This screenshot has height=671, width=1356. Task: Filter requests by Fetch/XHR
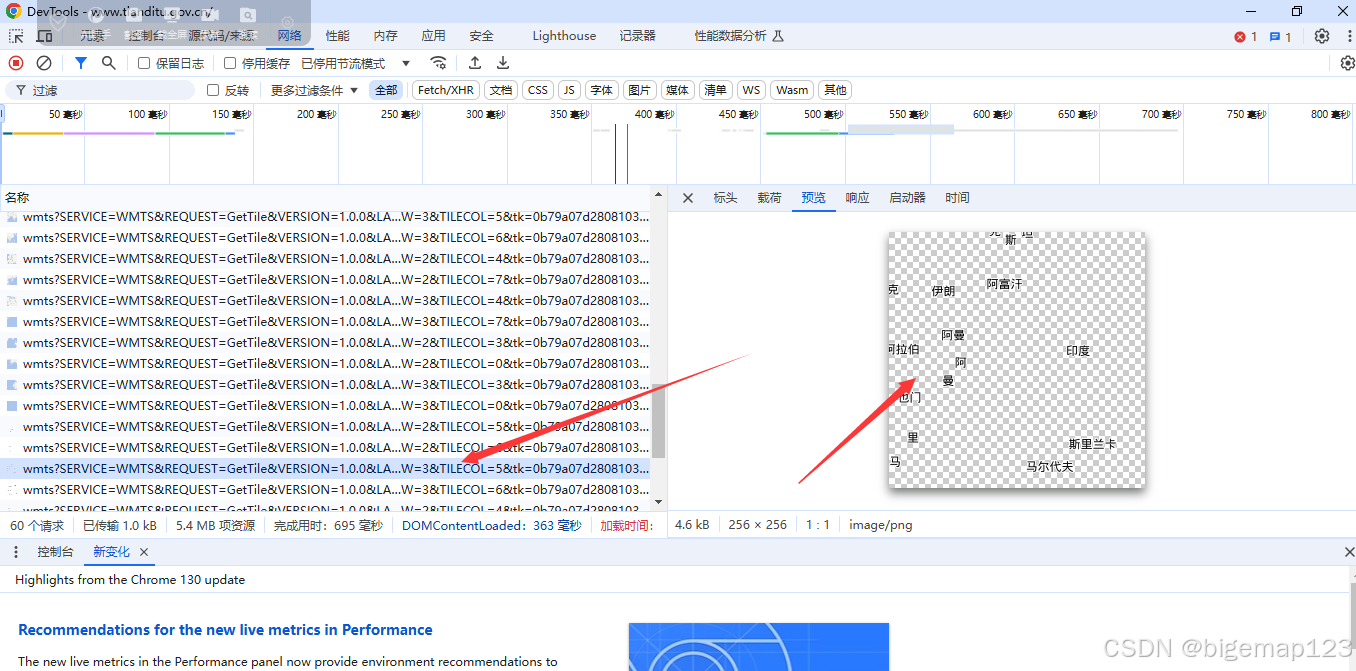tap(446, 90)
